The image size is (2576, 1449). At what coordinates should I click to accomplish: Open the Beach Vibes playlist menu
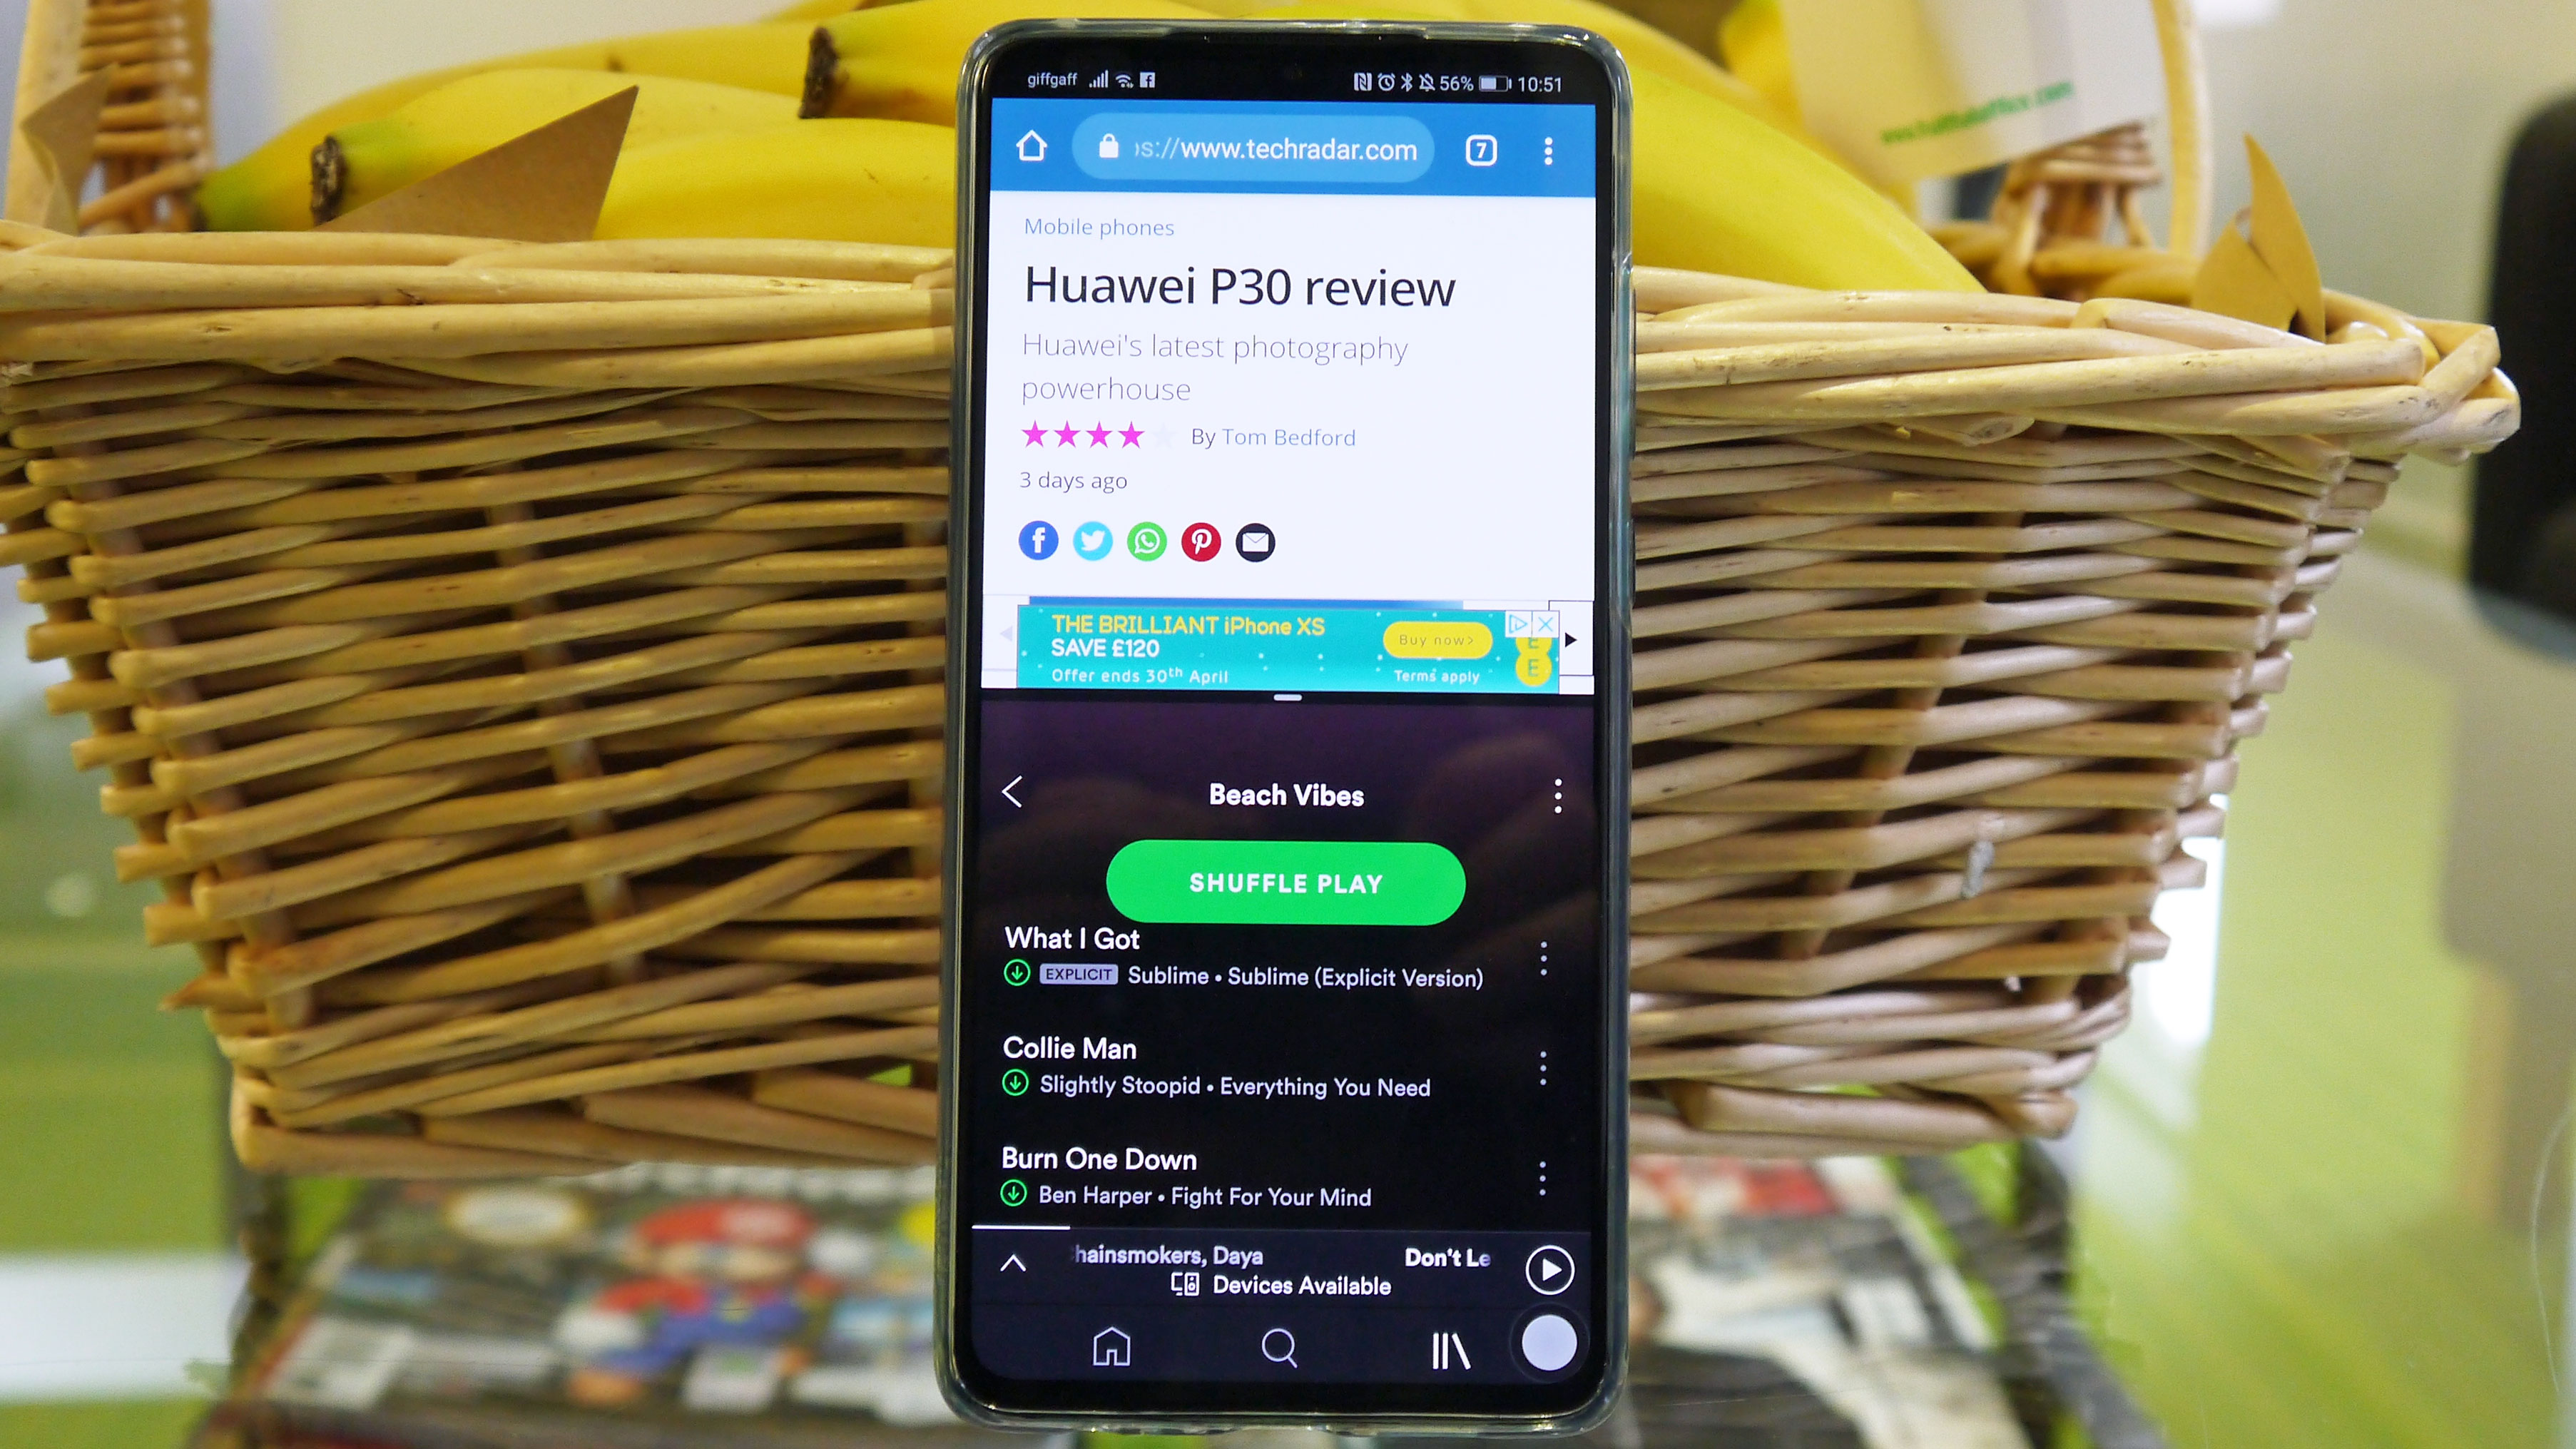pyautogui.click(x=1555, y=793)
